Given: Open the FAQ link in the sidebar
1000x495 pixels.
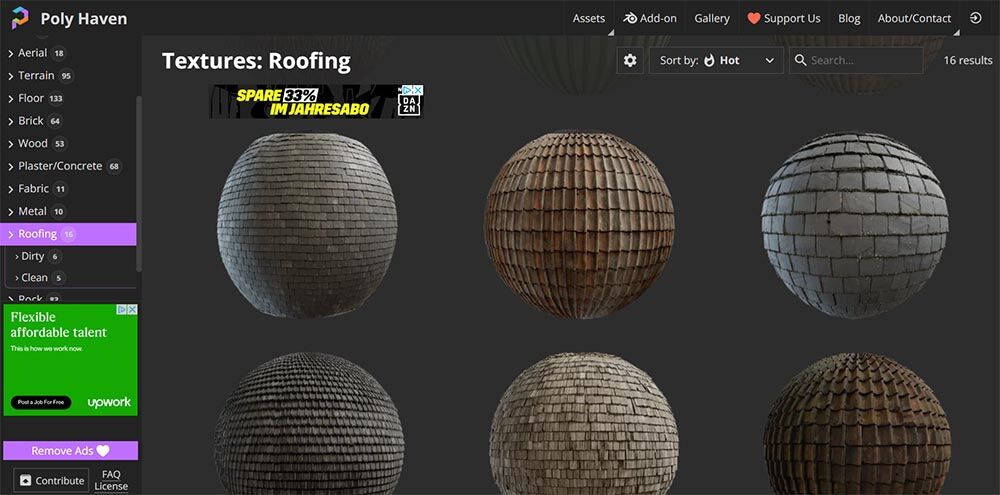Looking at the screenshot, I should pyautogui.click(x=111, y=474).
